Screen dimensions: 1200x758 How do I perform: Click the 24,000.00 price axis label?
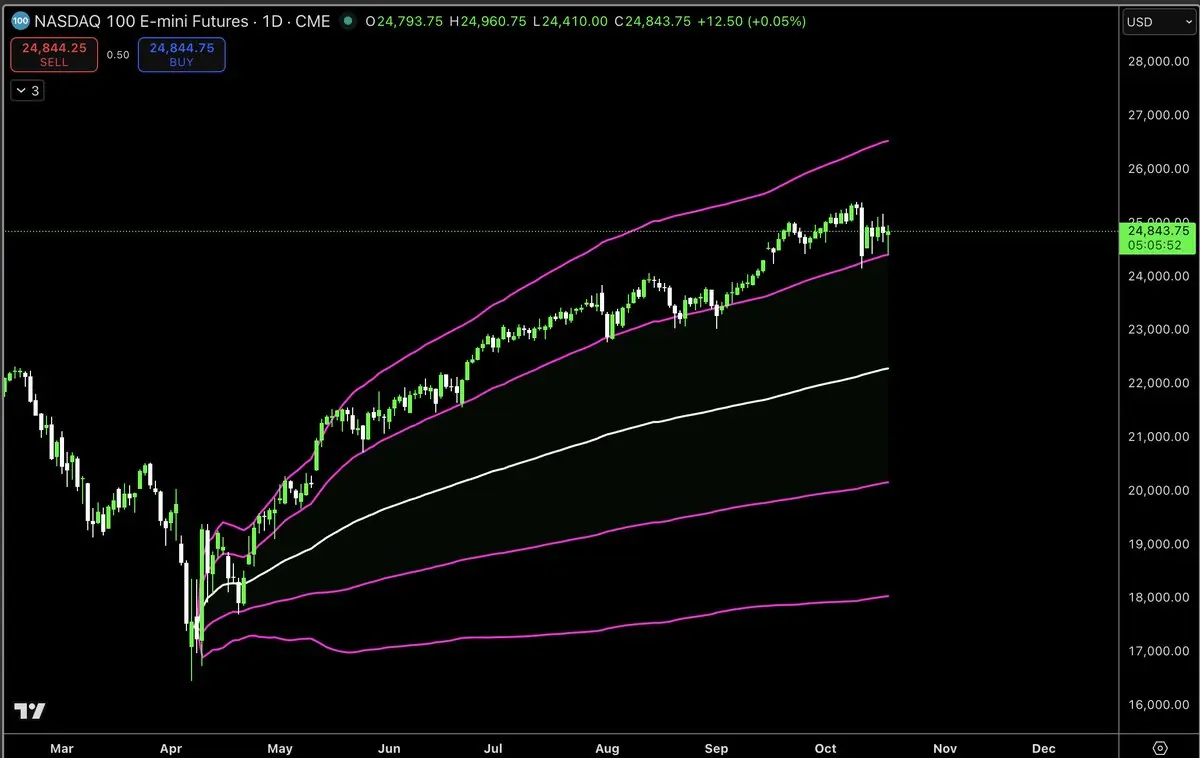(x=1158, y=276)
